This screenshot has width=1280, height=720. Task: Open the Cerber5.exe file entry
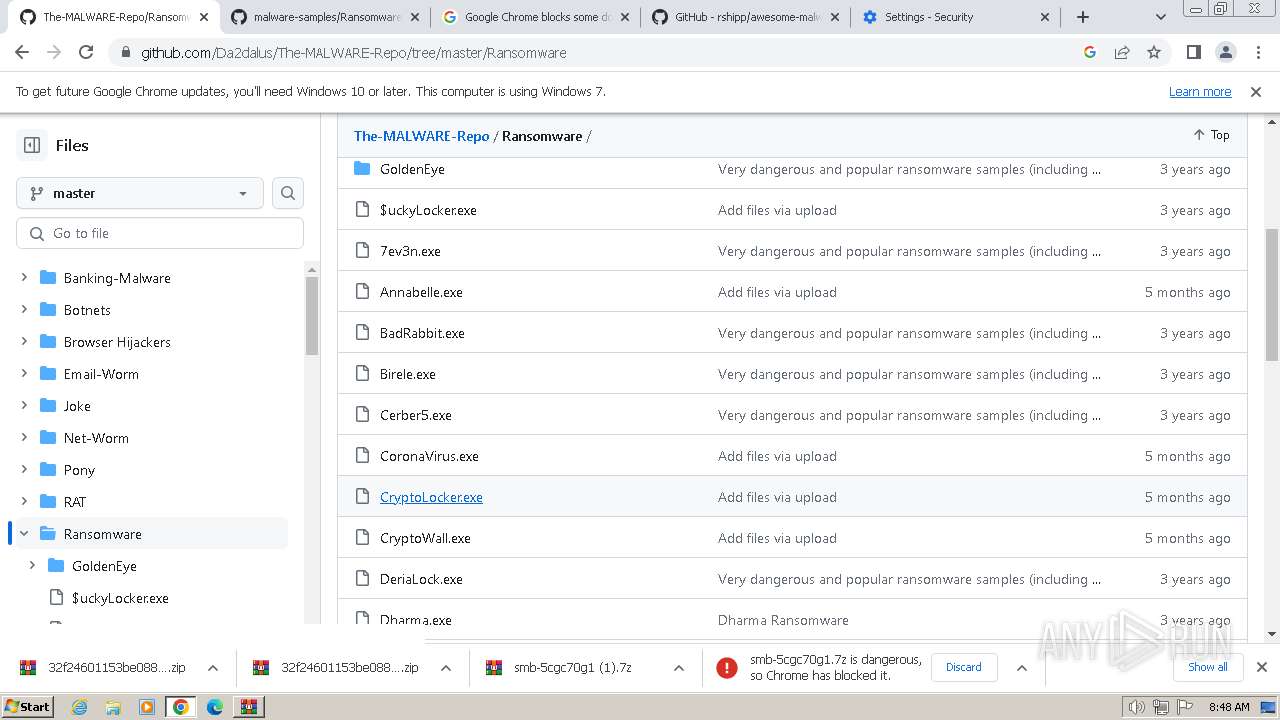pos(416,415)
